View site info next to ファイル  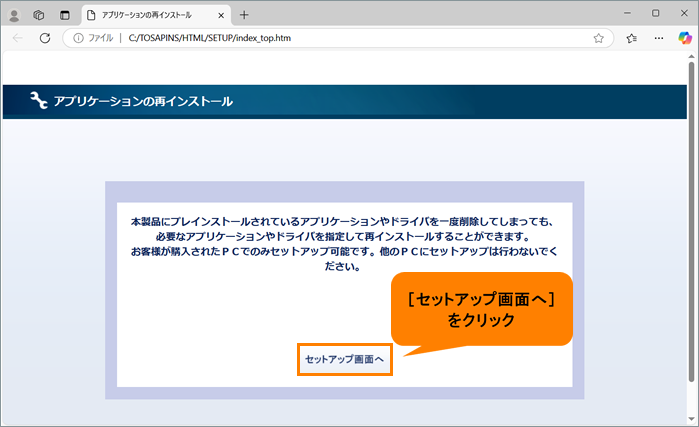78,38
